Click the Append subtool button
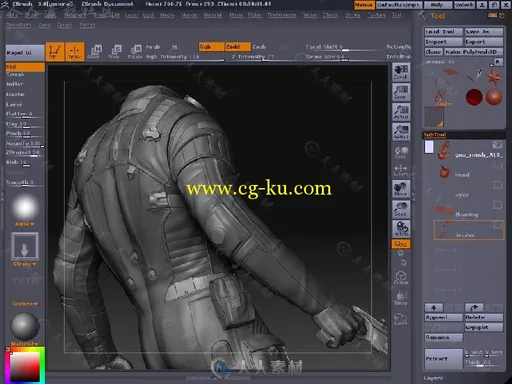 pyautogui.click(x=444, y=317)
